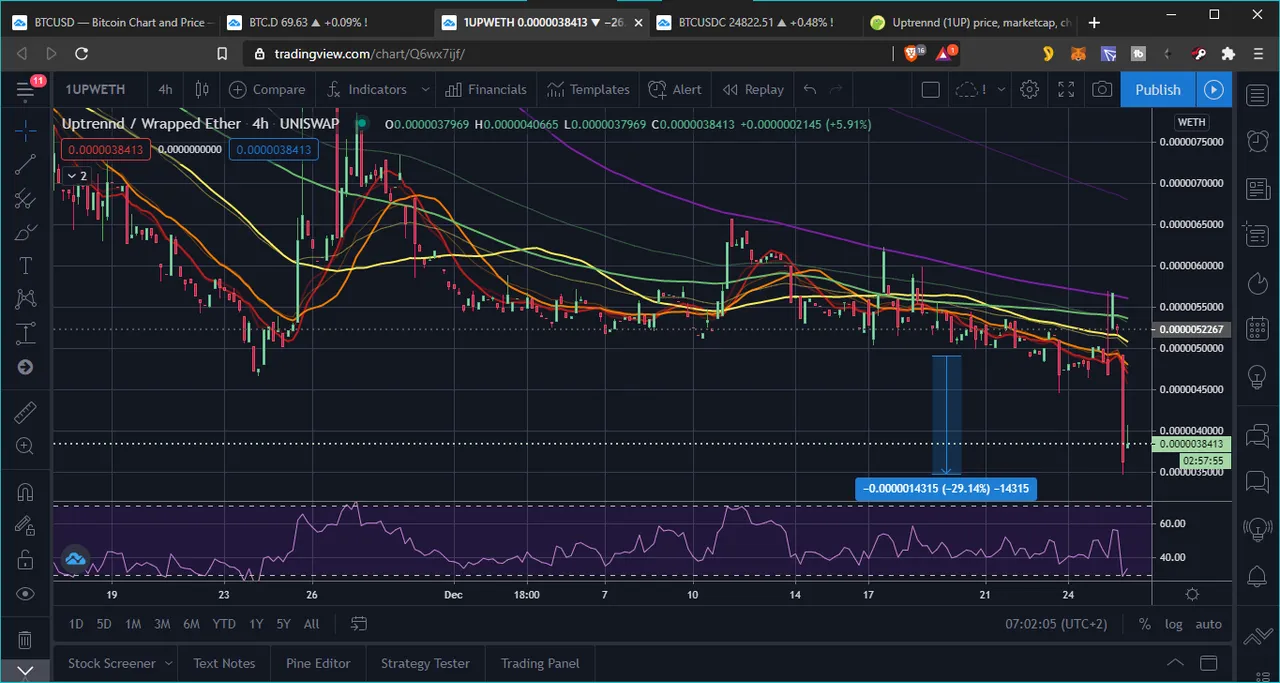The width and height of the screenshot is (1280, 683).
Task: Select the text annotation tool
Action: click(26, 266)
